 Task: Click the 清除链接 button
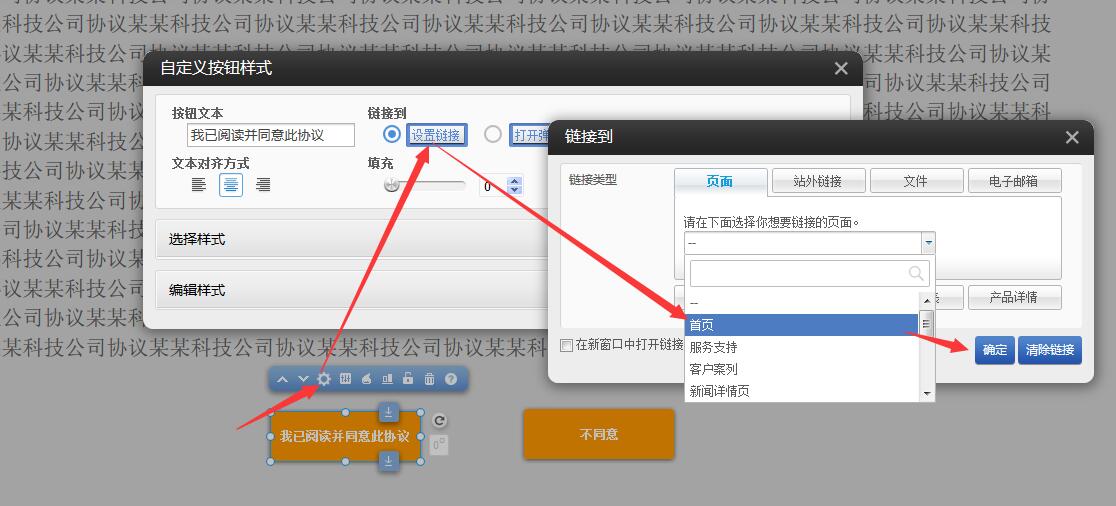pyautogui.click(x=1049, y=350)
